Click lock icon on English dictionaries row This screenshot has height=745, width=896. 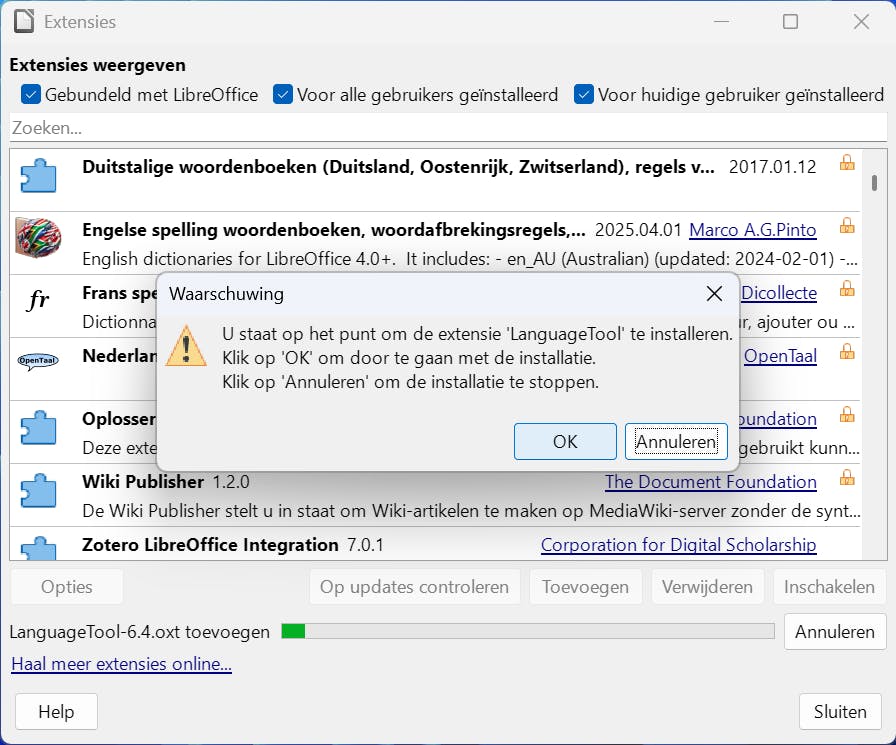(847, 226)
